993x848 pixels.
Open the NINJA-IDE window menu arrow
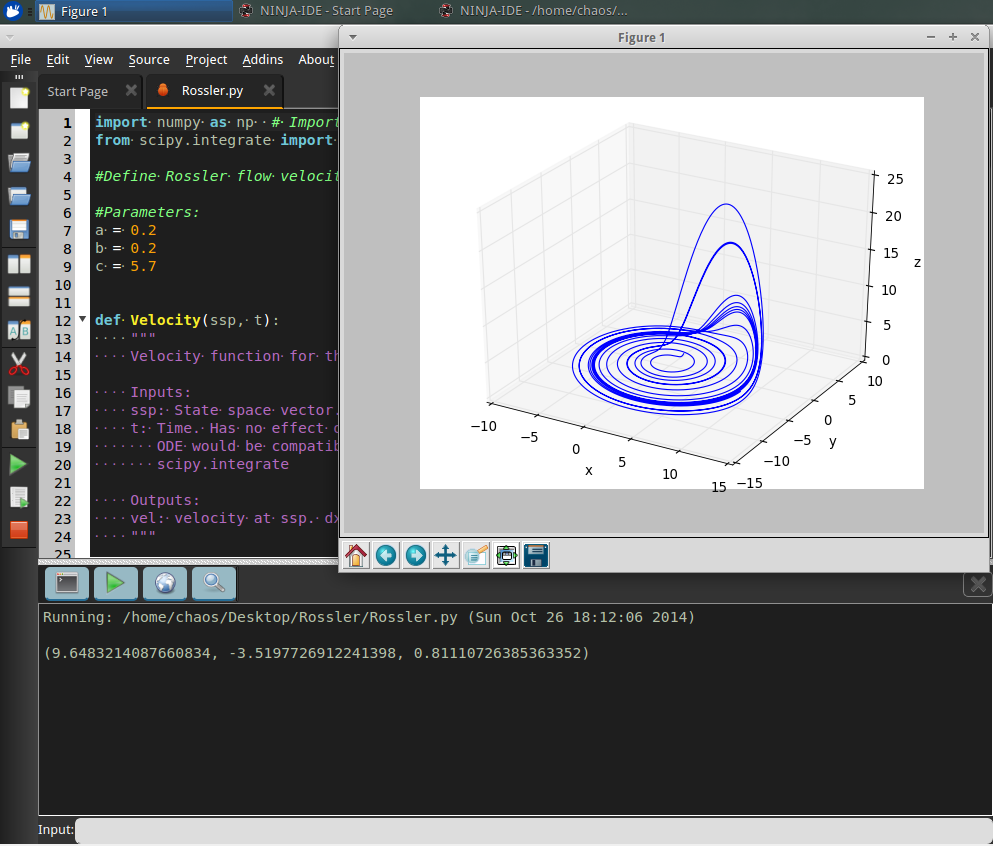[x=9, y=37]
